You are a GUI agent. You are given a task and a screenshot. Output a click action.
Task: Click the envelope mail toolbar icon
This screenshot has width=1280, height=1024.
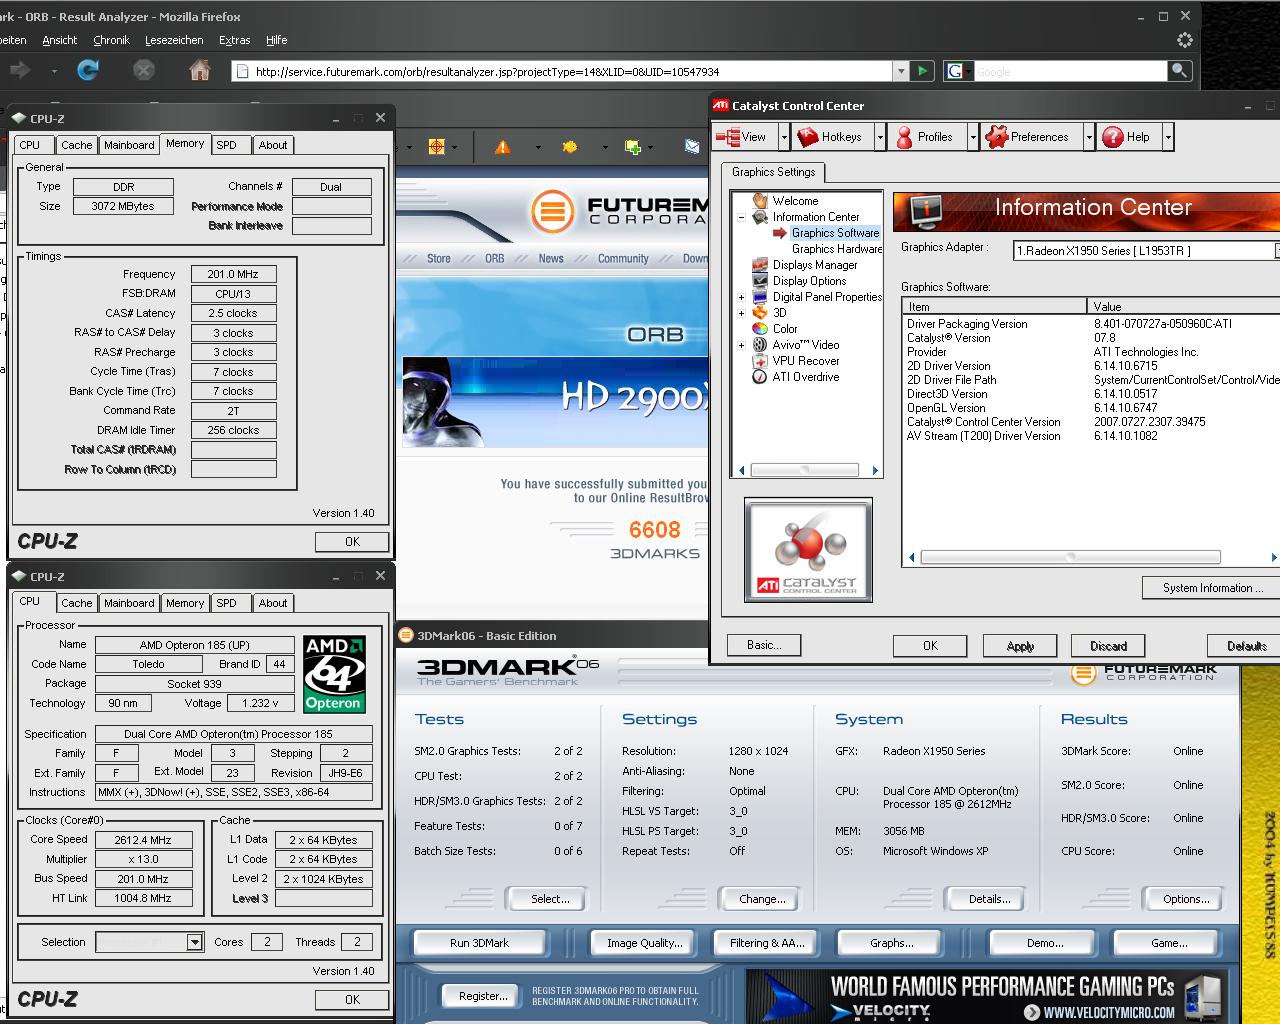point(692,147)
